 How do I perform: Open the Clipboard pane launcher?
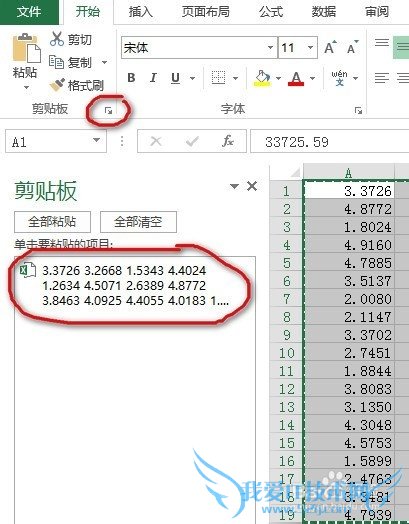pos(108,111)
